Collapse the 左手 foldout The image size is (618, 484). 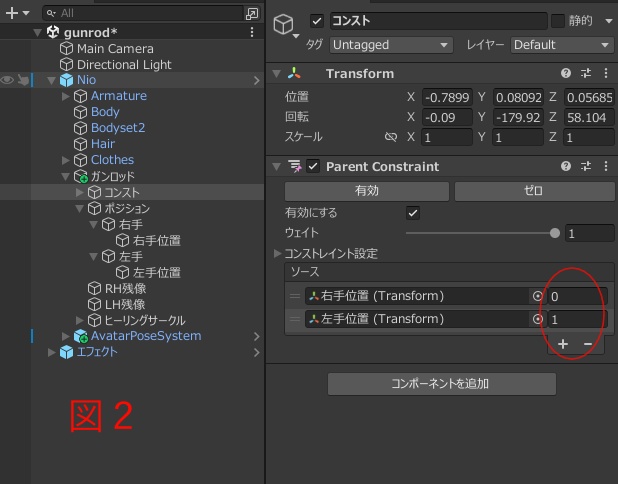[x=93, y=257]
